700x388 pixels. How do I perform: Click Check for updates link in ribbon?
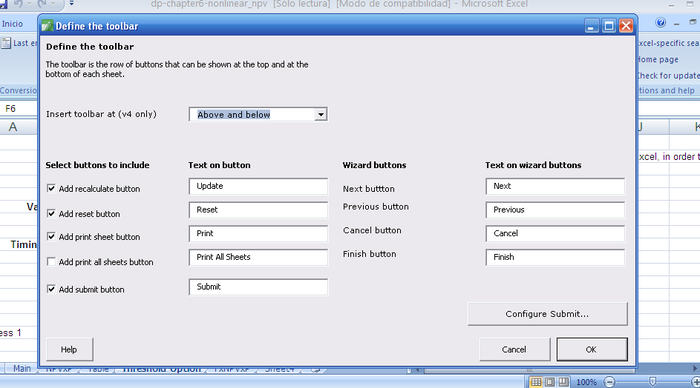(668, 75)
